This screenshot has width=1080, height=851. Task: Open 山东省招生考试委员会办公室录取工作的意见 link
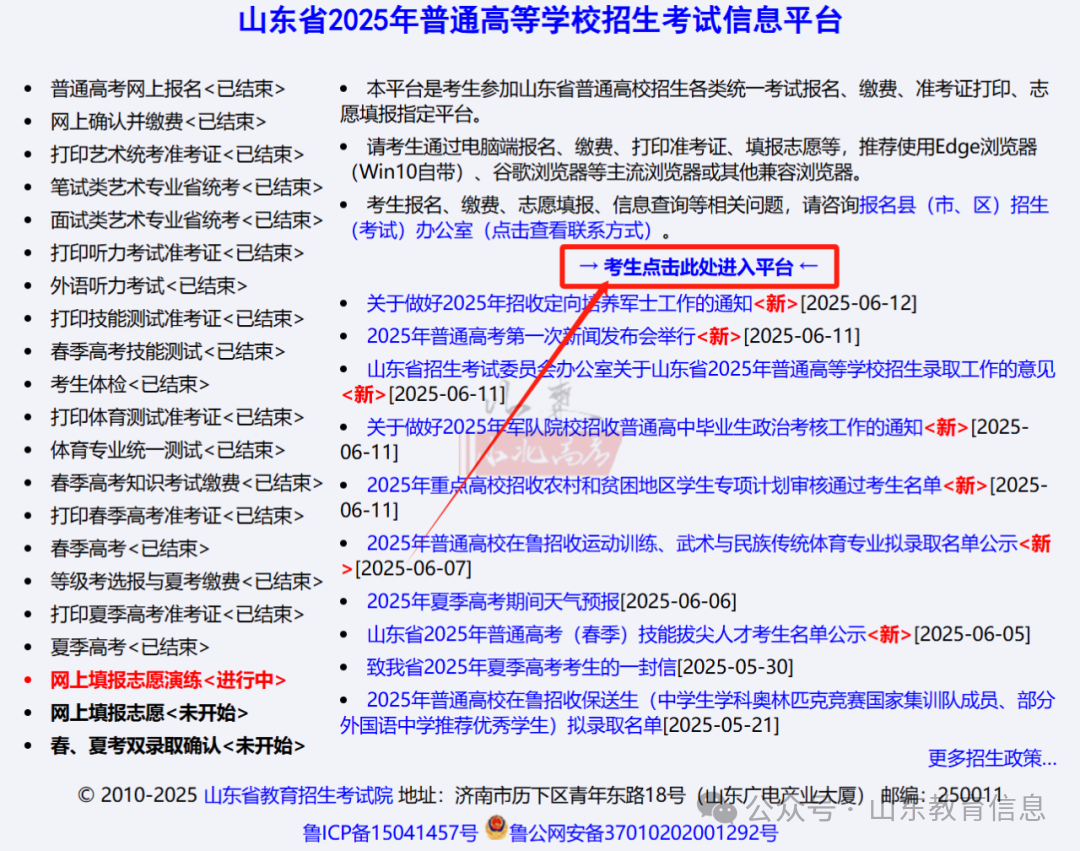pyautogui.click(x=711, y=369)
